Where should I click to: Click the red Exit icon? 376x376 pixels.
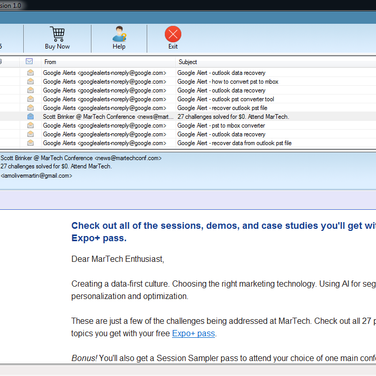pyautogui.click(x=173, y=34)
